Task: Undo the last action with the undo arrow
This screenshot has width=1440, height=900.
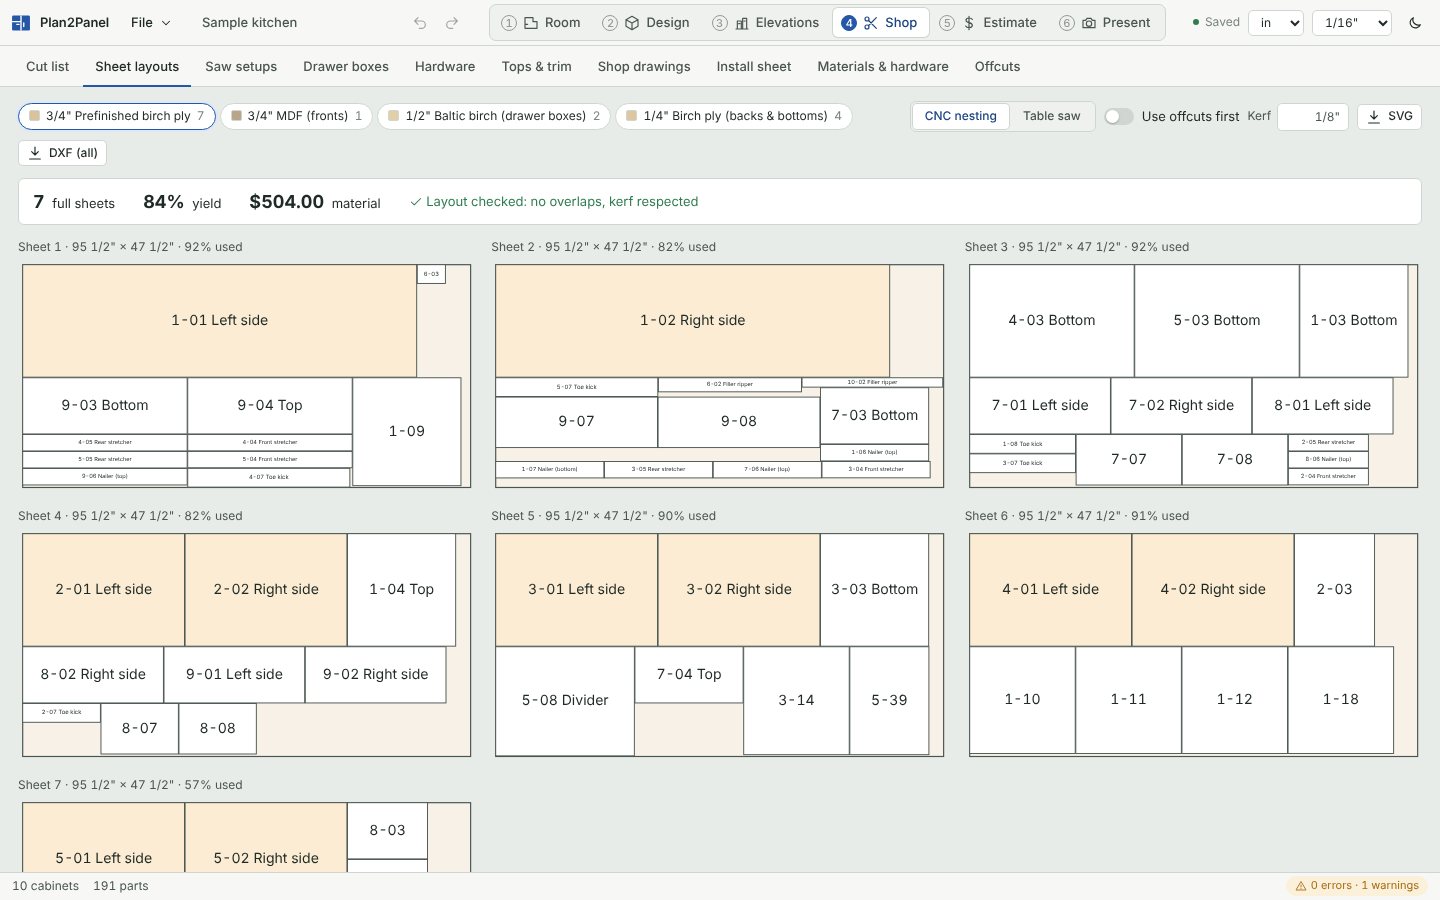Action: (x=420, y=23)
